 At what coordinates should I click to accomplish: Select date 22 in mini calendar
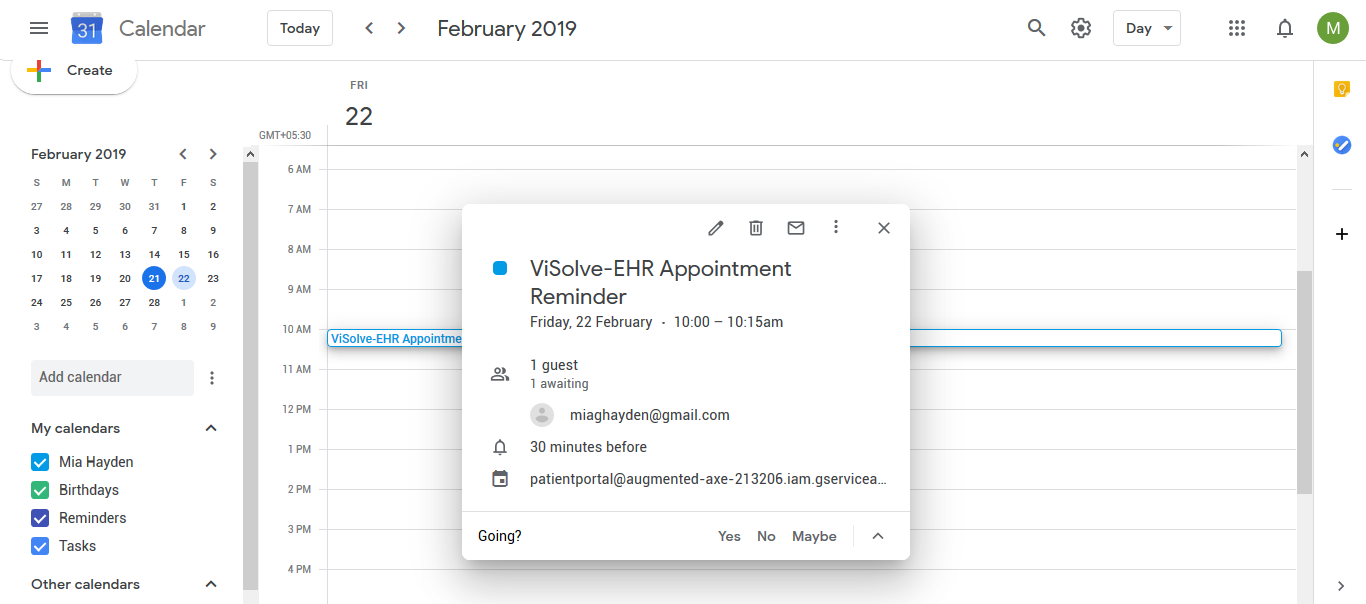coord(184,278)
